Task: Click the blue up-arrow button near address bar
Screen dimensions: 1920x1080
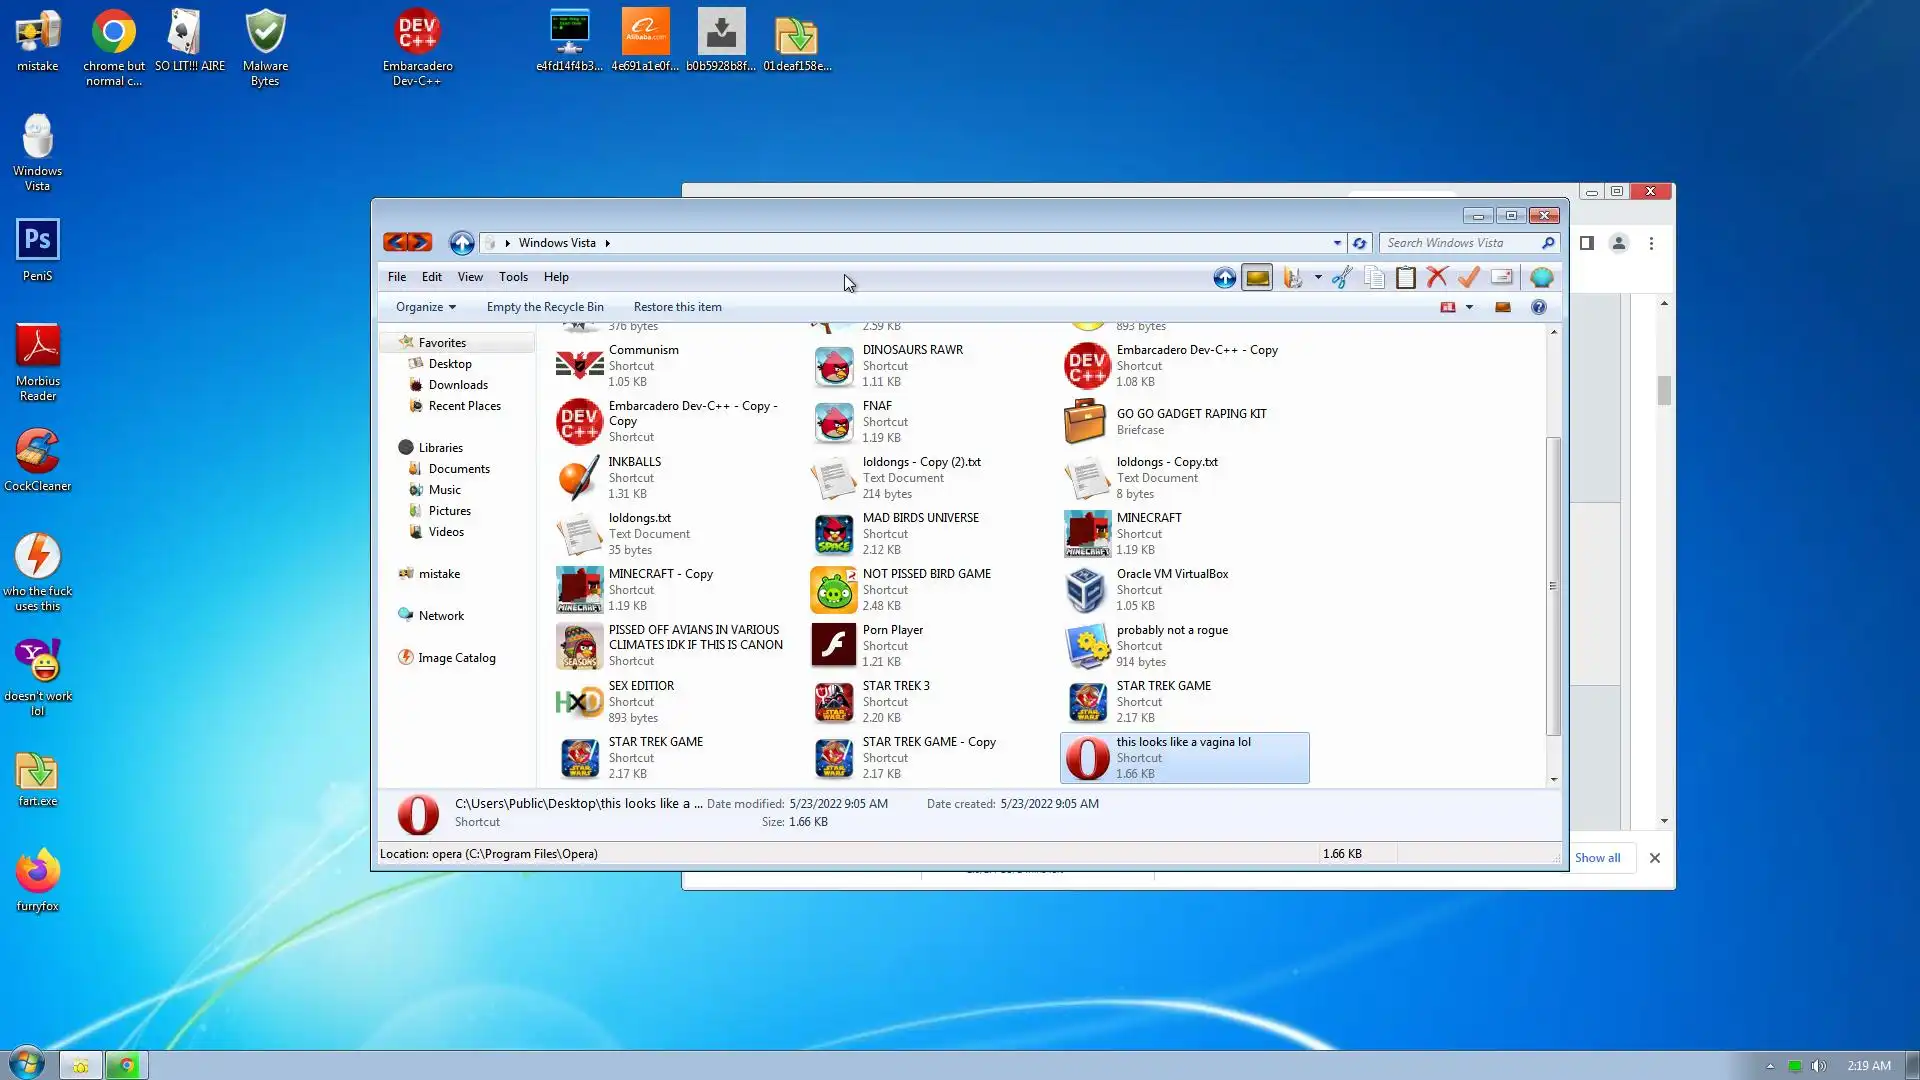Action: coord(461,243)
